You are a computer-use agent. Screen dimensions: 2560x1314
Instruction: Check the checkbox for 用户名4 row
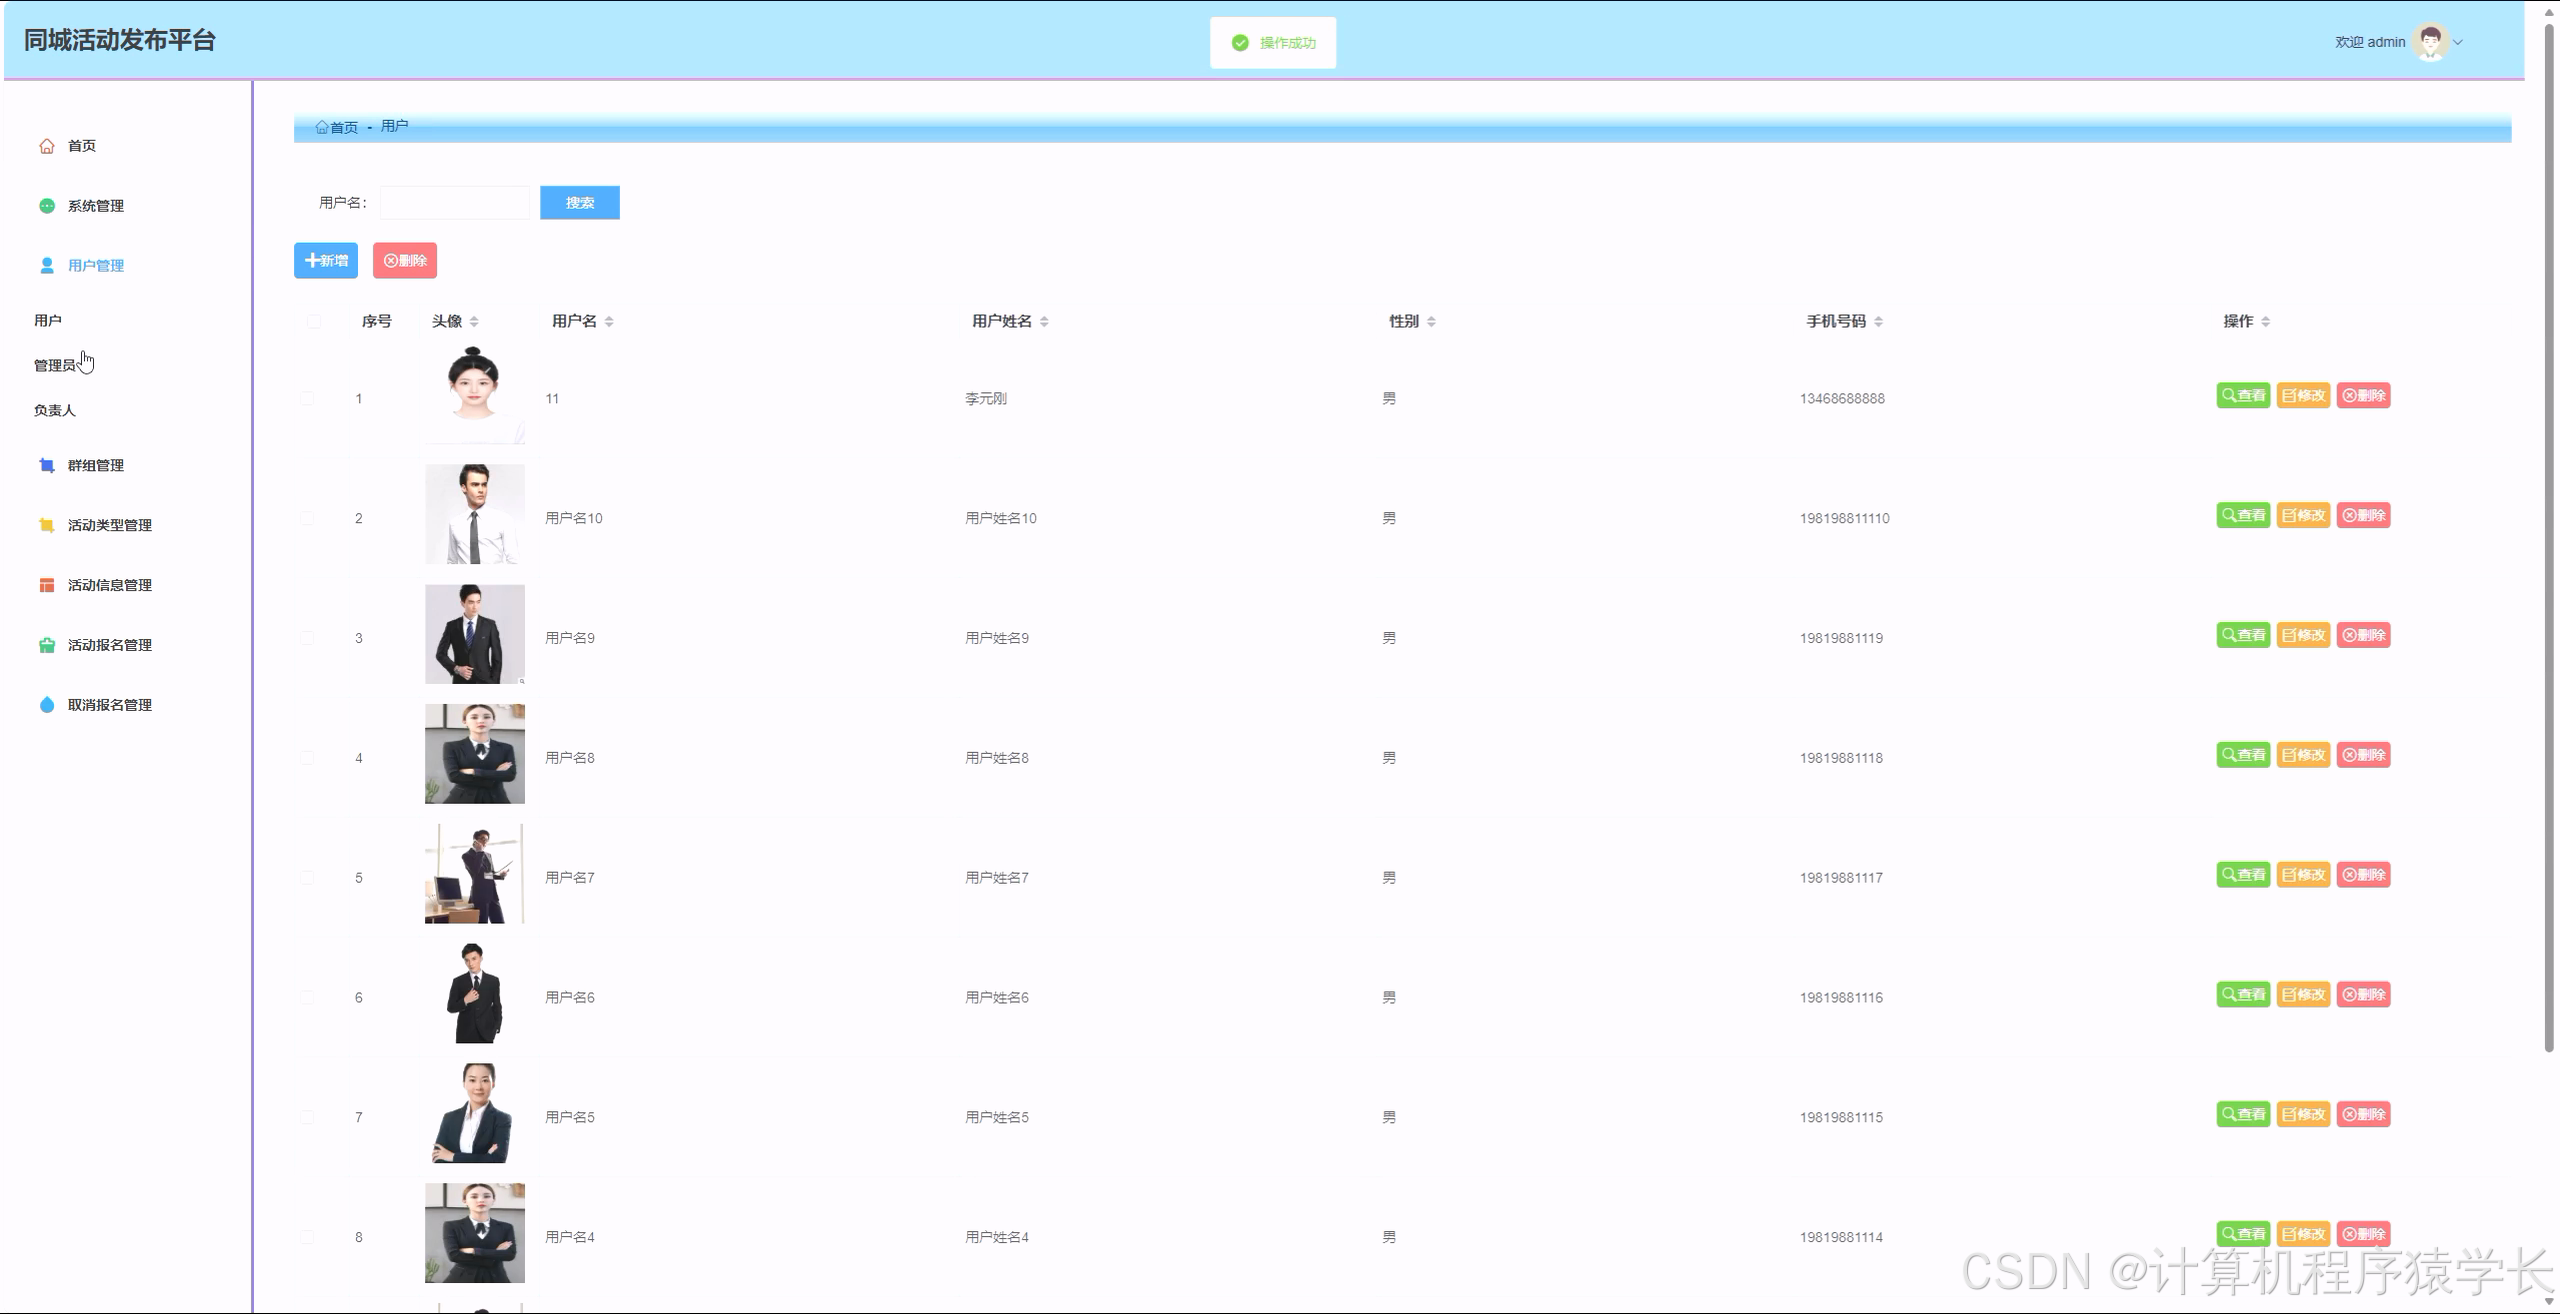point(307,1238)
